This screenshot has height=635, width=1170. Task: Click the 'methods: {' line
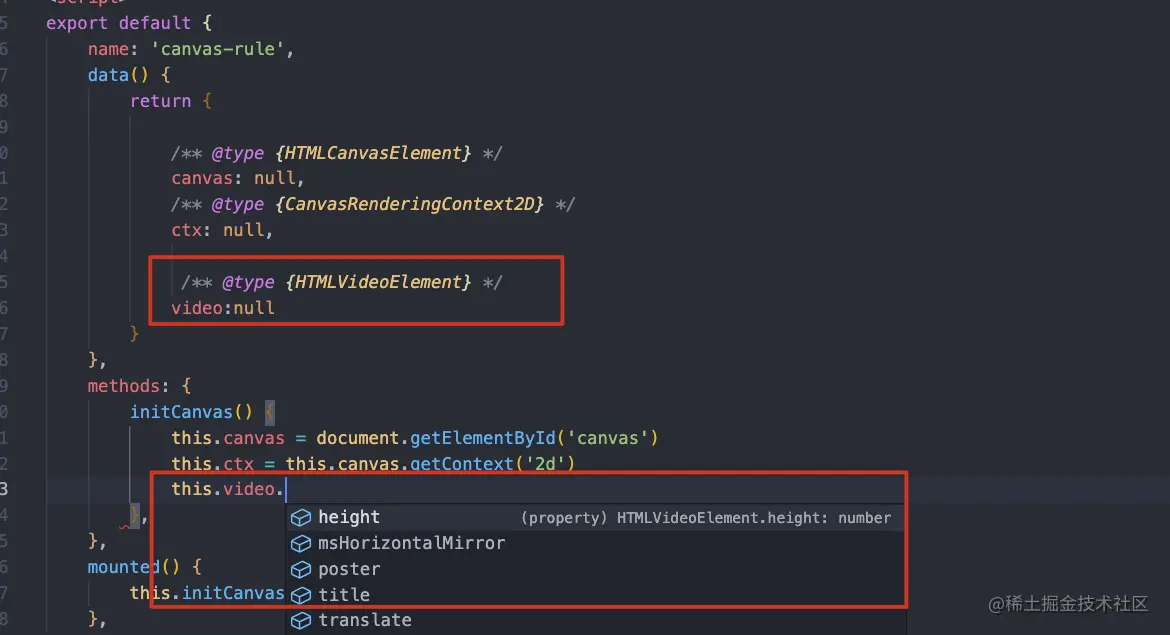tap(140, 386)
